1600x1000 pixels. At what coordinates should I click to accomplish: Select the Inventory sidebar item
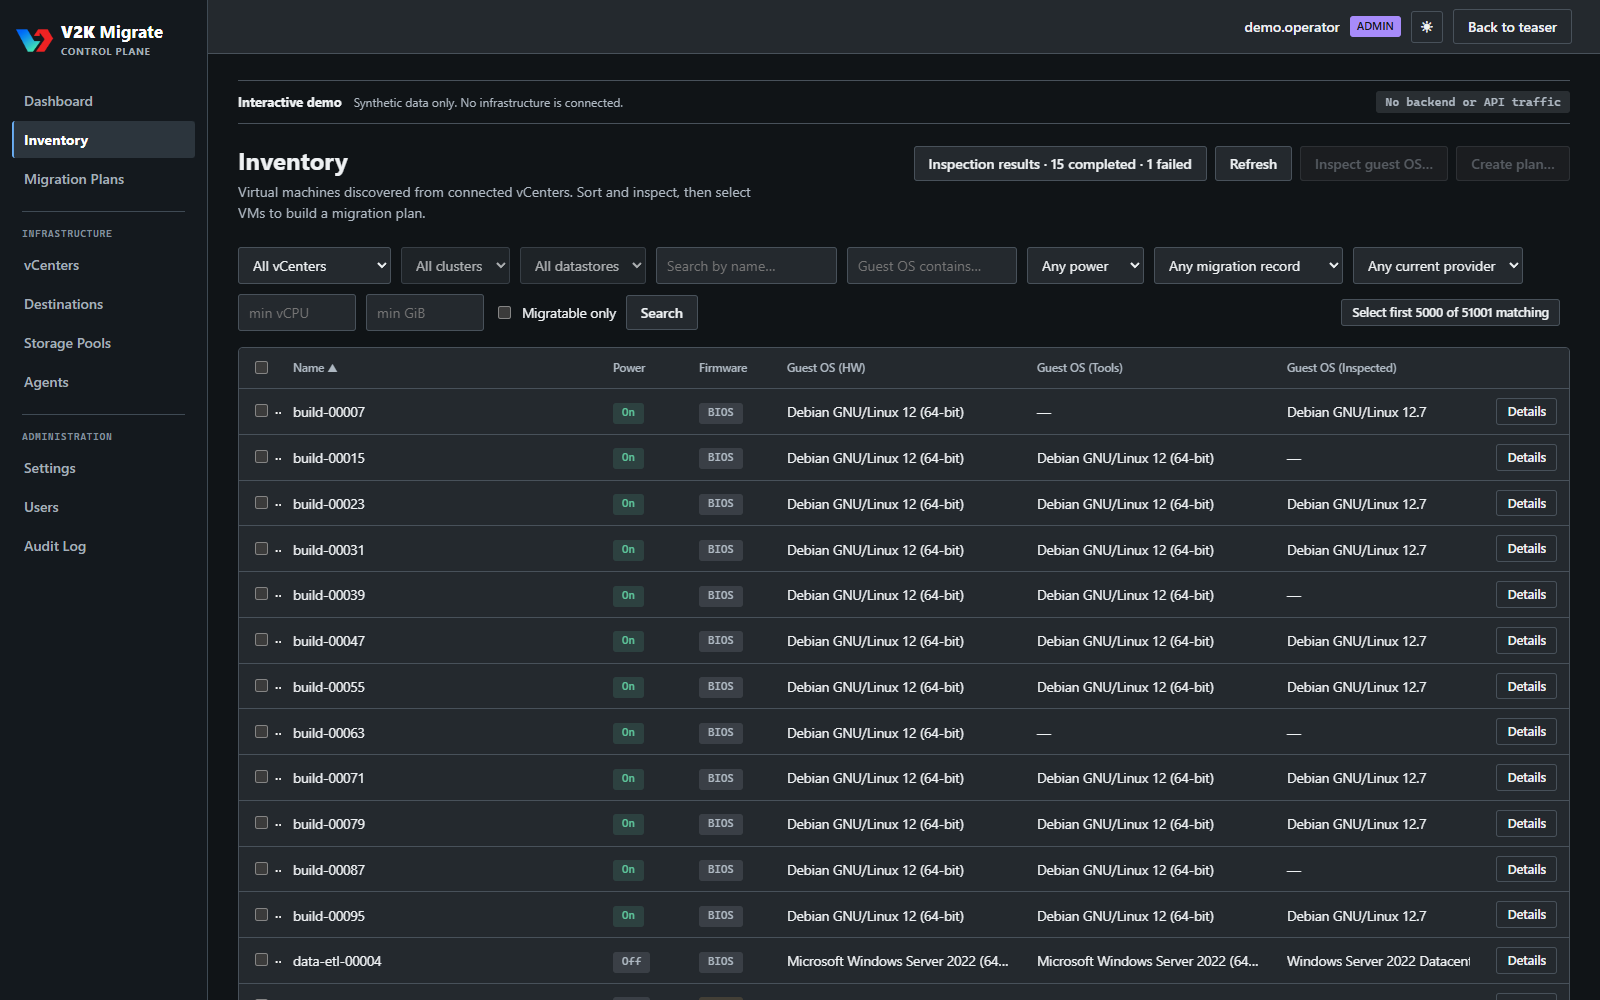tap(103, 140)
